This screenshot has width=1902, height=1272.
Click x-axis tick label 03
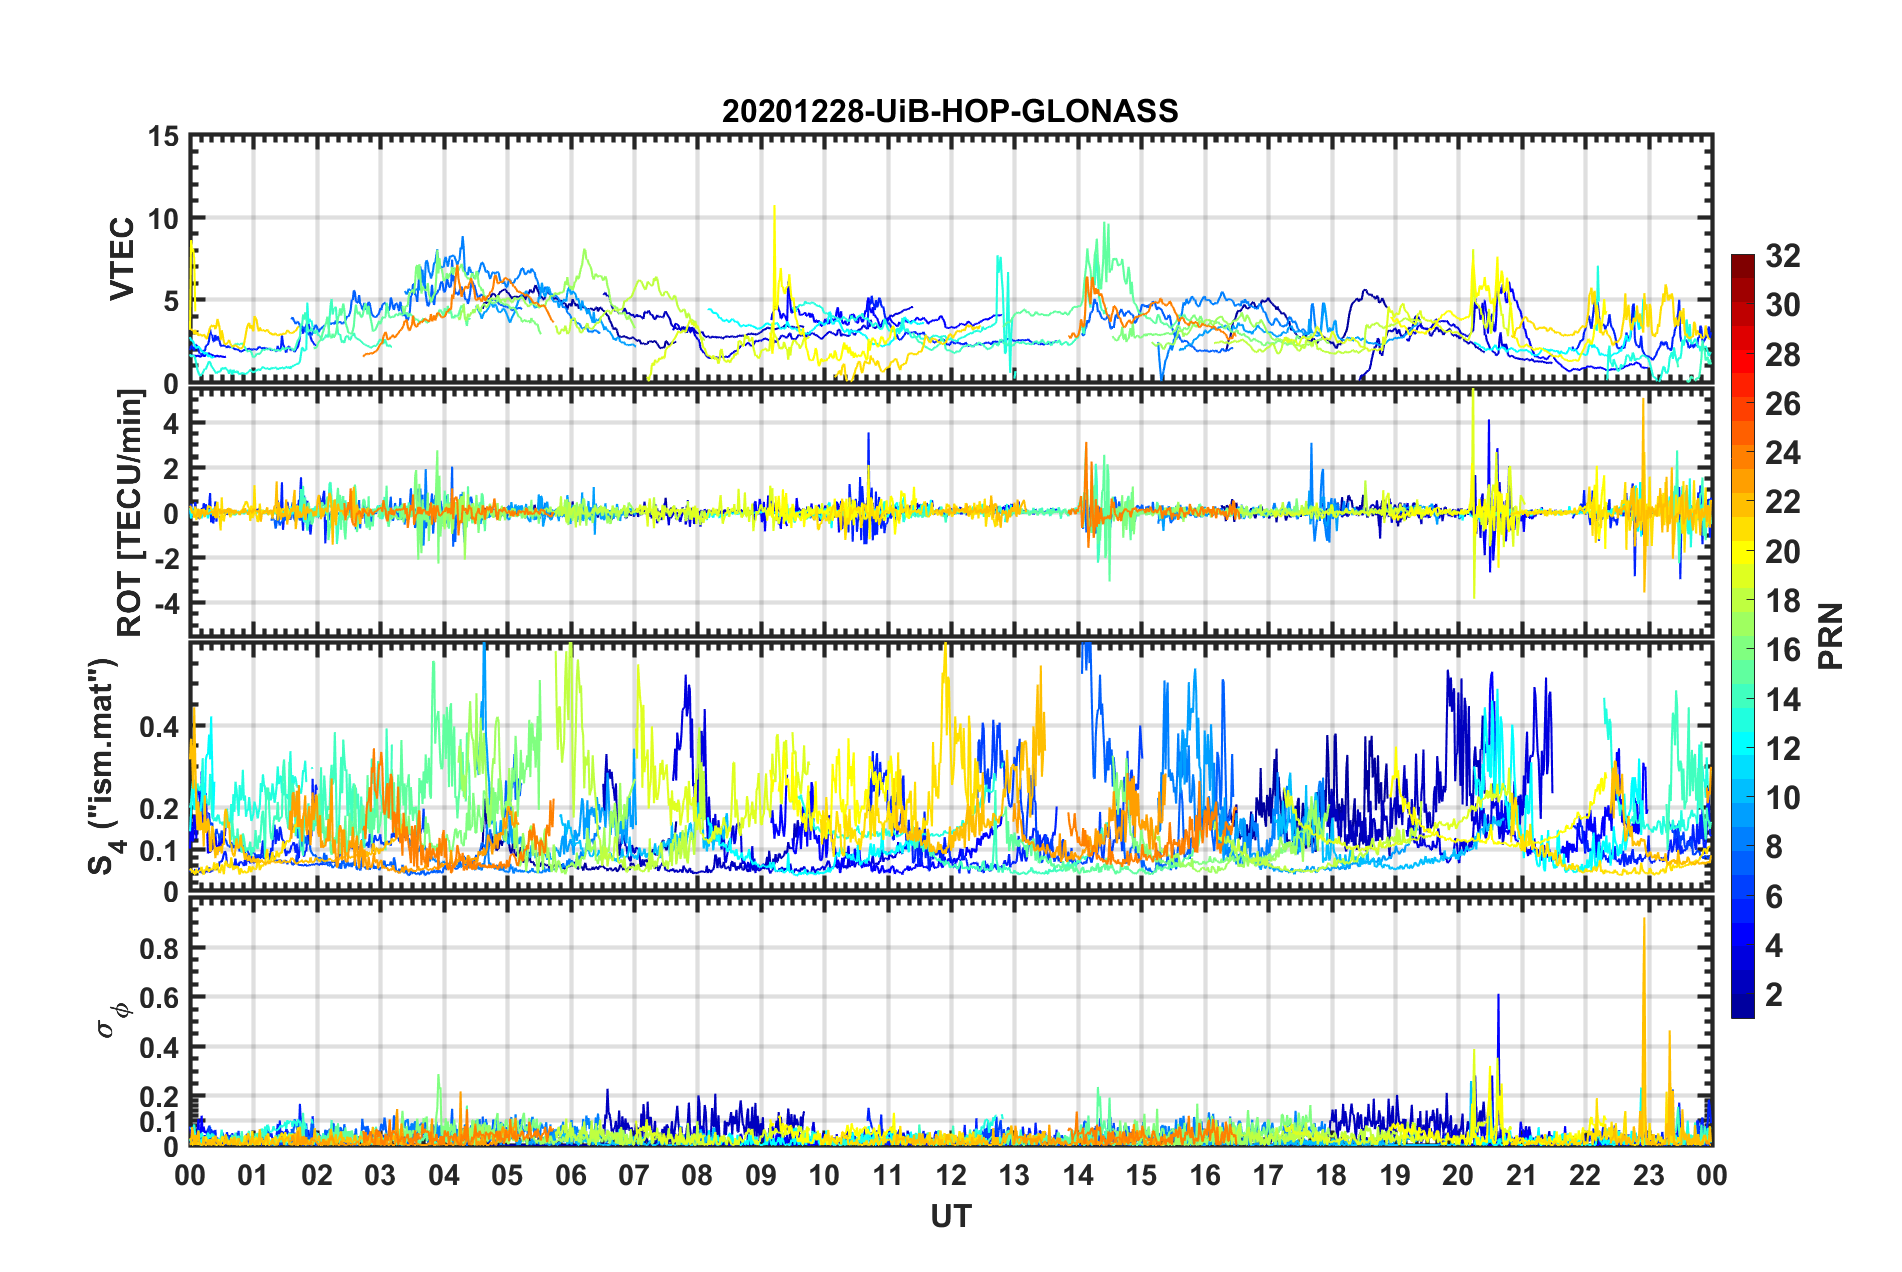pyautogui.click(x=380, y=1175)
